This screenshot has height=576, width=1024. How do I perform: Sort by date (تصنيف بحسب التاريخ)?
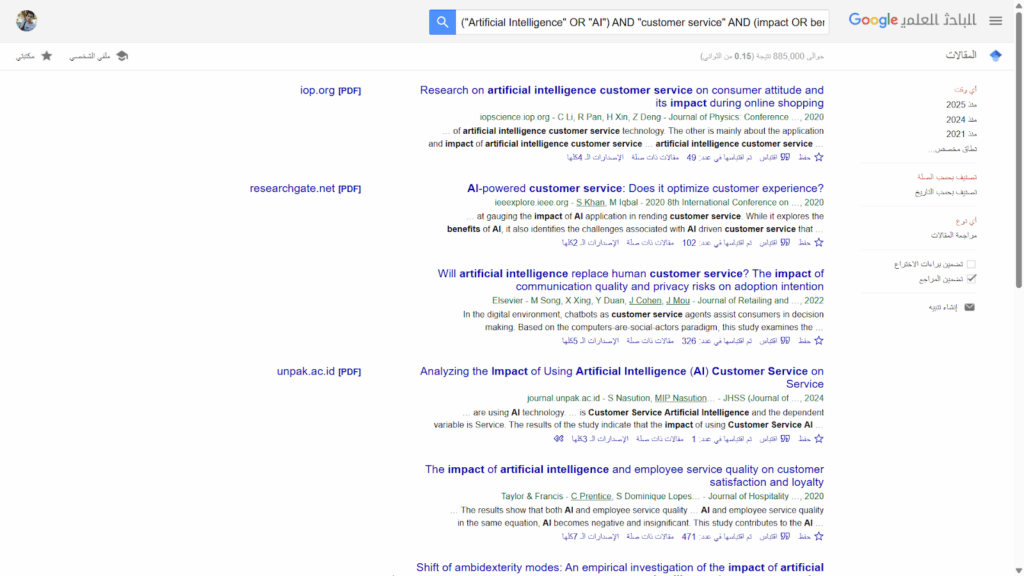(x=946, y=192)
